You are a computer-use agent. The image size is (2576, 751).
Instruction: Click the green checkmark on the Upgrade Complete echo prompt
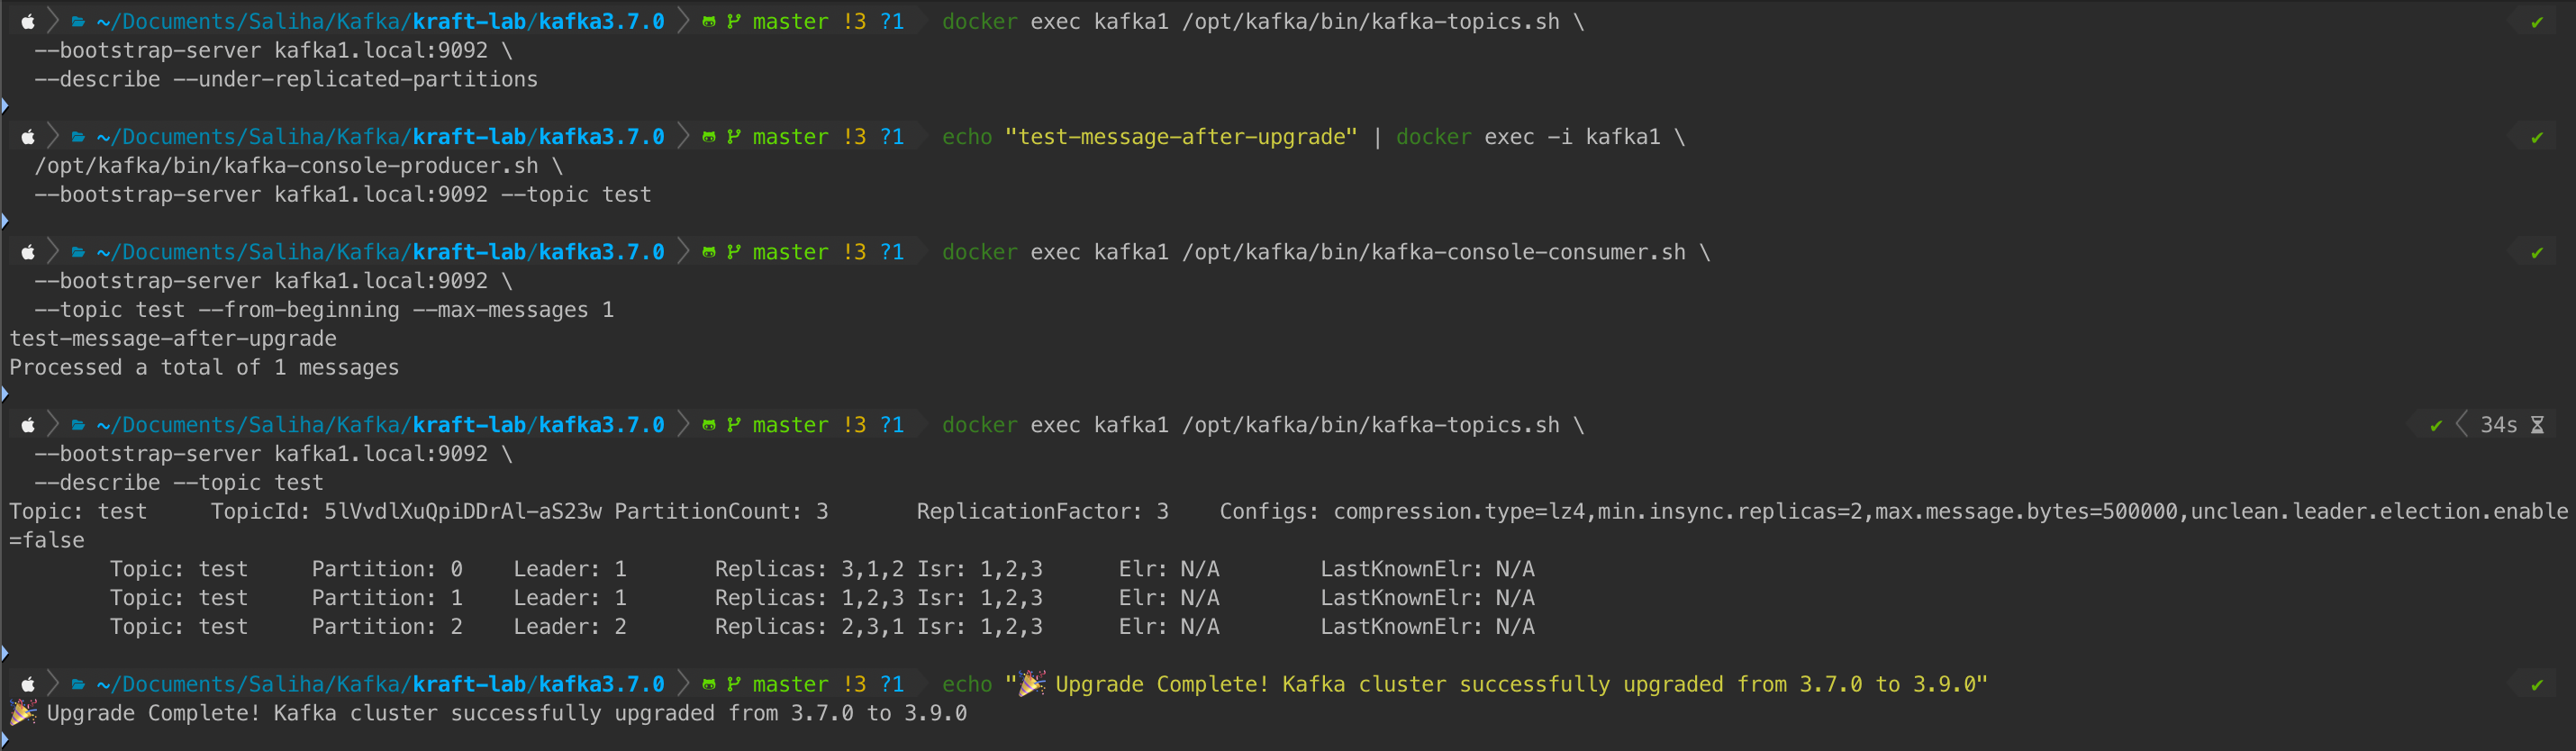coord(2537,685)
